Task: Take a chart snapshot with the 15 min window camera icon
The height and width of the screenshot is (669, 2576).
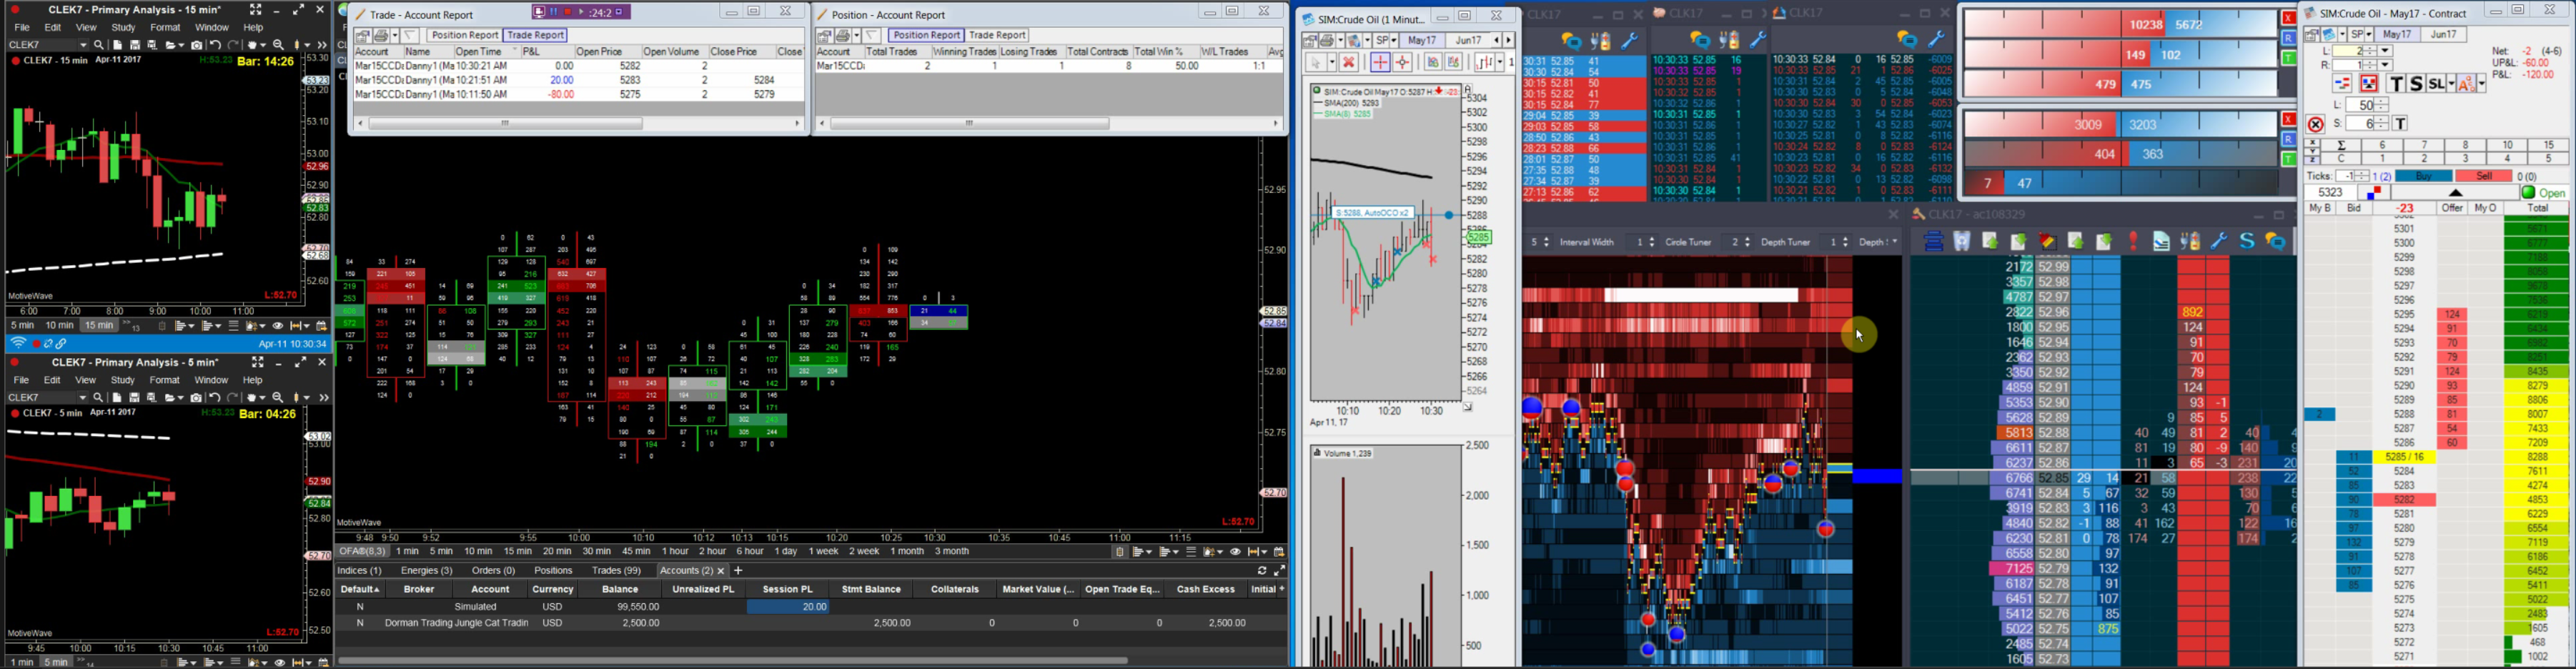Action: pyautogui.click(x=196, y=45)
